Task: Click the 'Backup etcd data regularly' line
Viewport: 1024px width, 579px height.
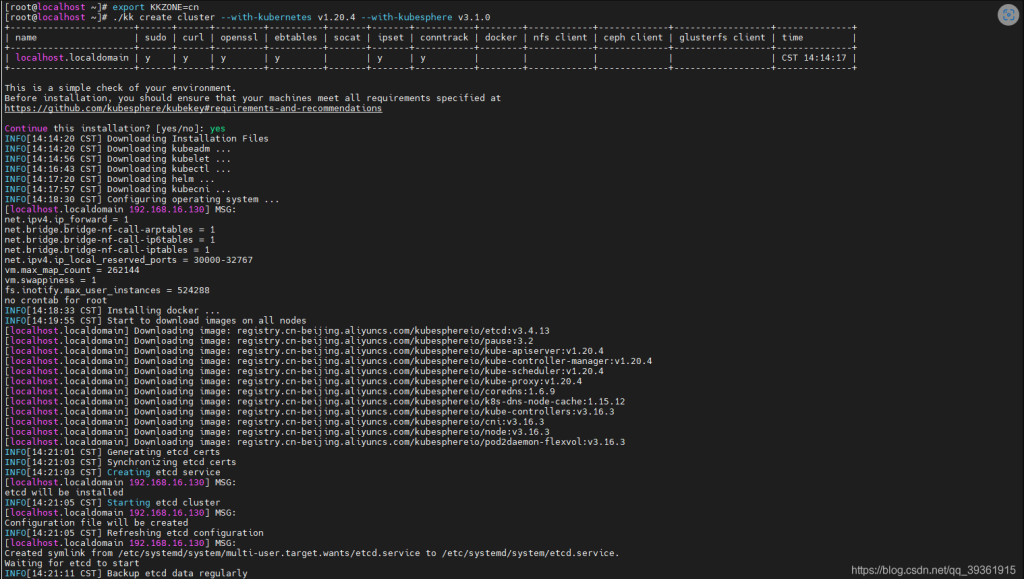Action: click(x=125, y=573)
